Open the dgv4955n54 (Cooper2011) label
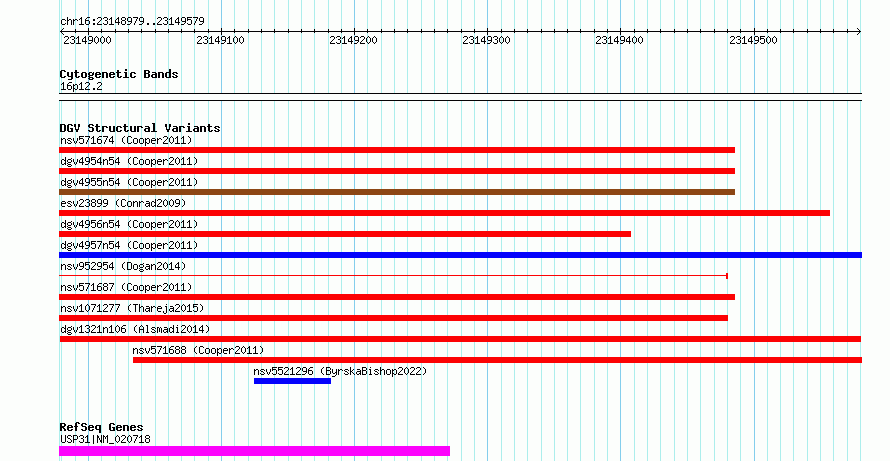 [x=129, y=182]
